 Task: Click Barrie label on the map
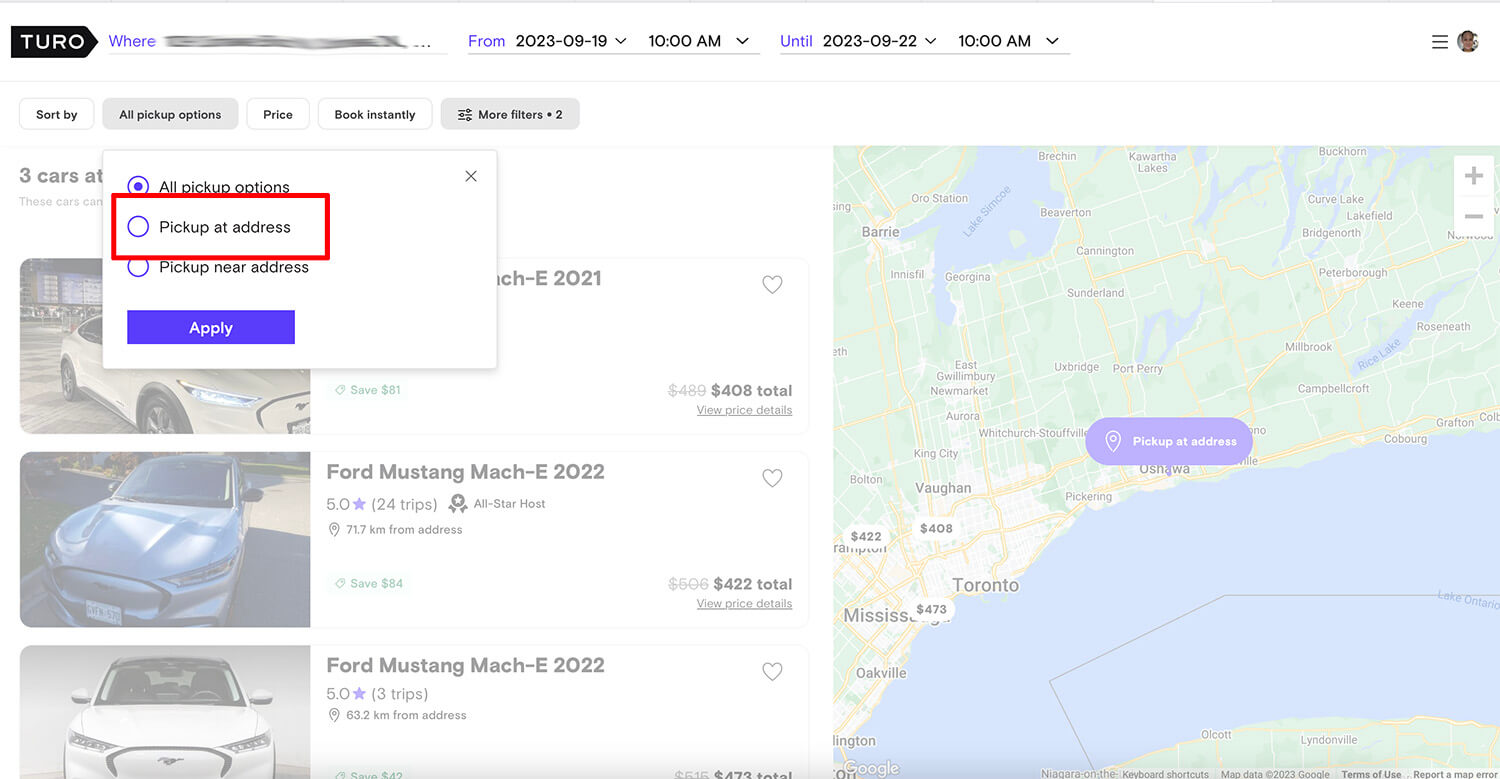tap(880, 231)
